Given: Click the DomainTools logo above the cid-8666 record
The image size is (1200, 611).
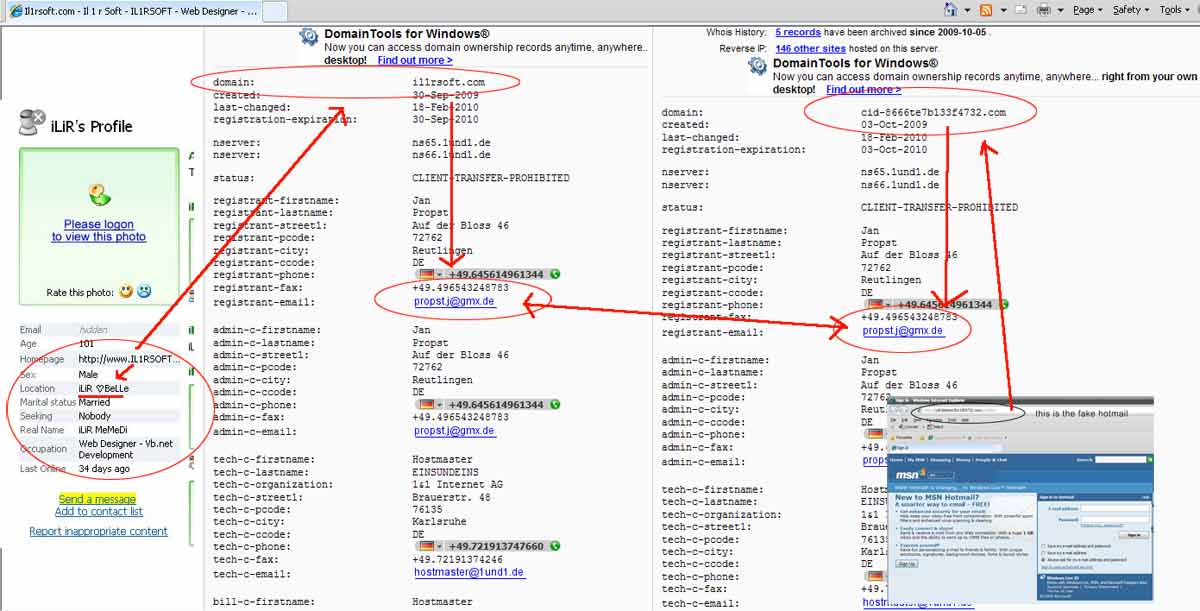Looking at the screenshot, I should click(757, 66).
